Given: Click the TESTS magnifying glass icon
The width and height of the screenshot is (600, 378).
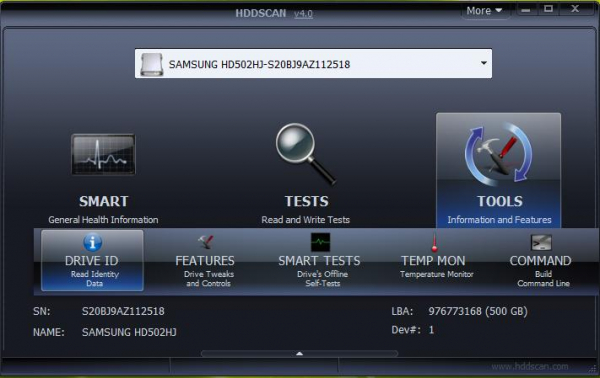Looking at the screenshot, I should 305,154.
